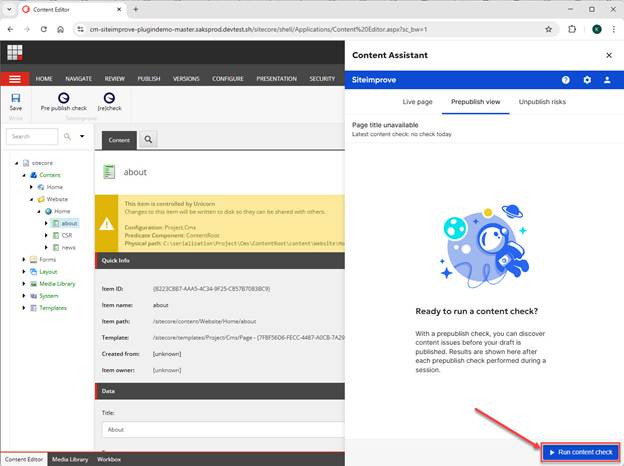Open Siteimprove settings gear icon
This screenshot has height=466, width=624.
[587, 80]
